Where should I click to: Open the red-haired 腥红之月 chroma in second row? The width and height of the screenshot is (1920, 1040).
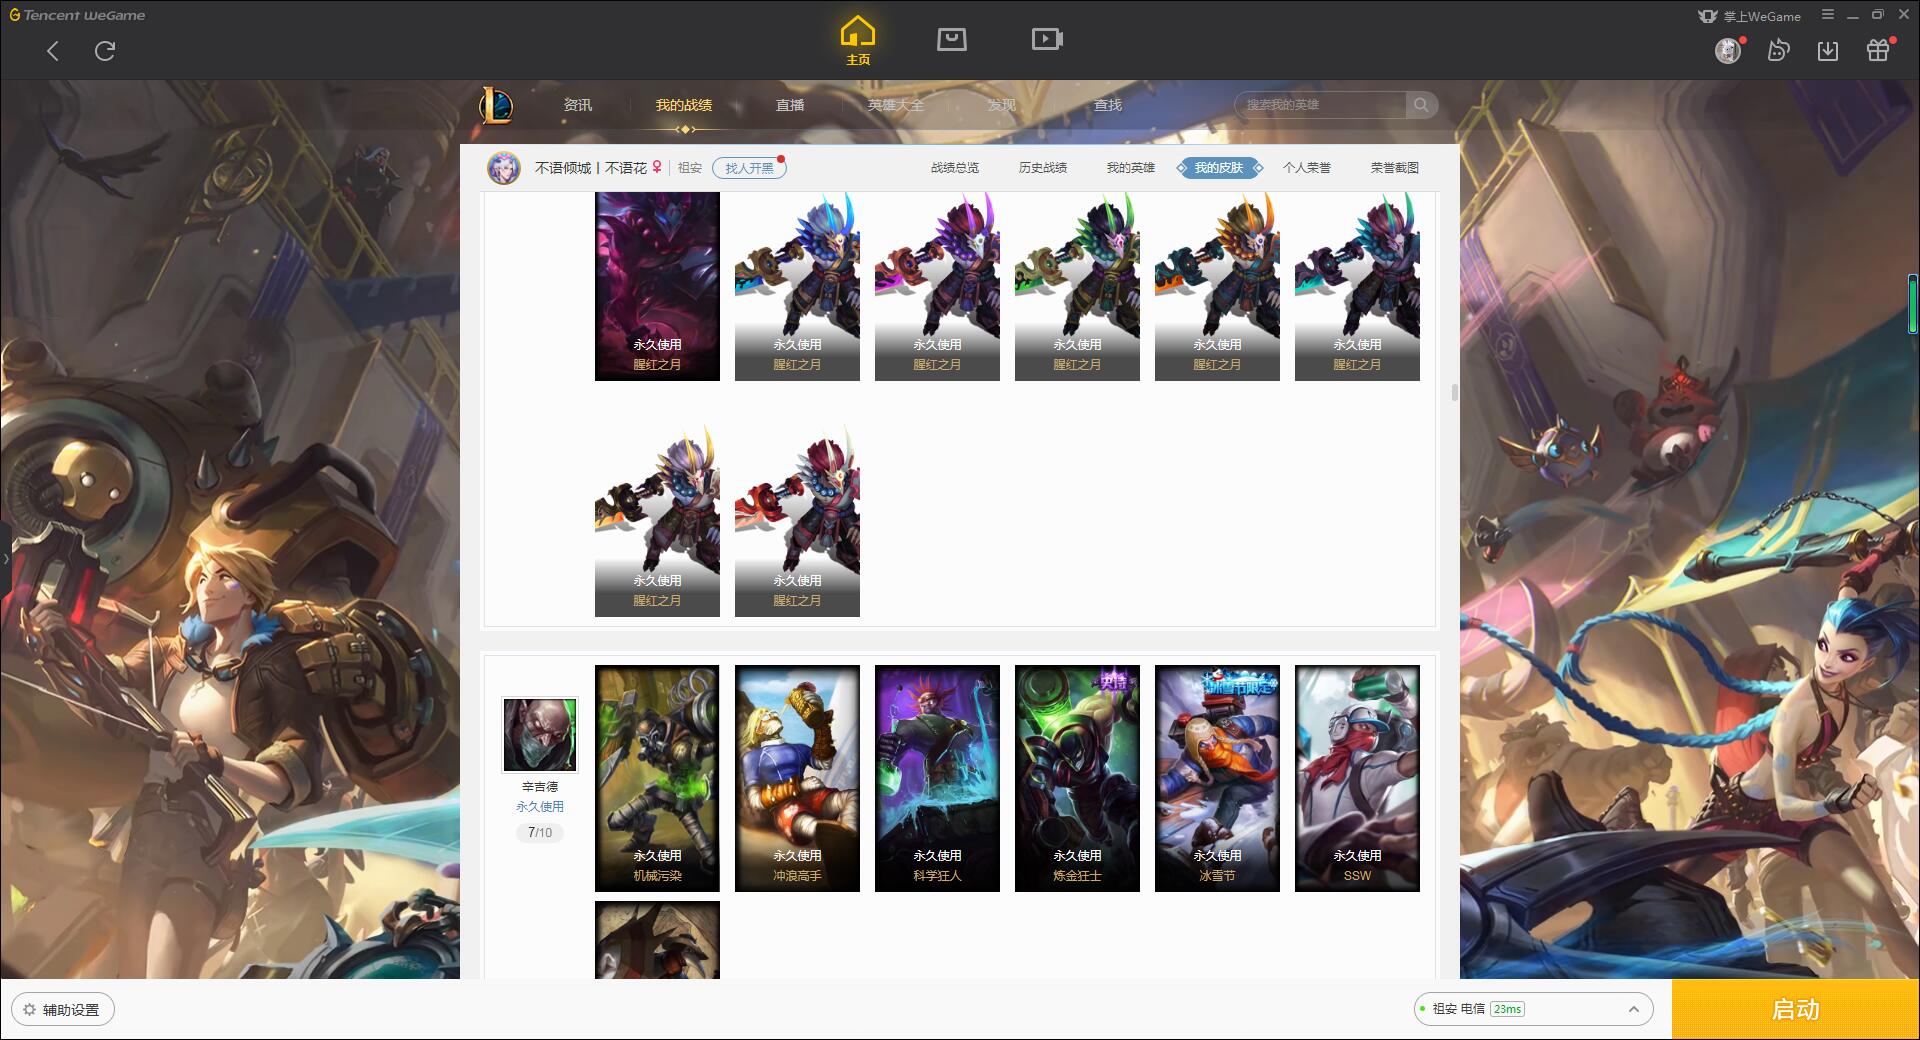click(797, 521)
